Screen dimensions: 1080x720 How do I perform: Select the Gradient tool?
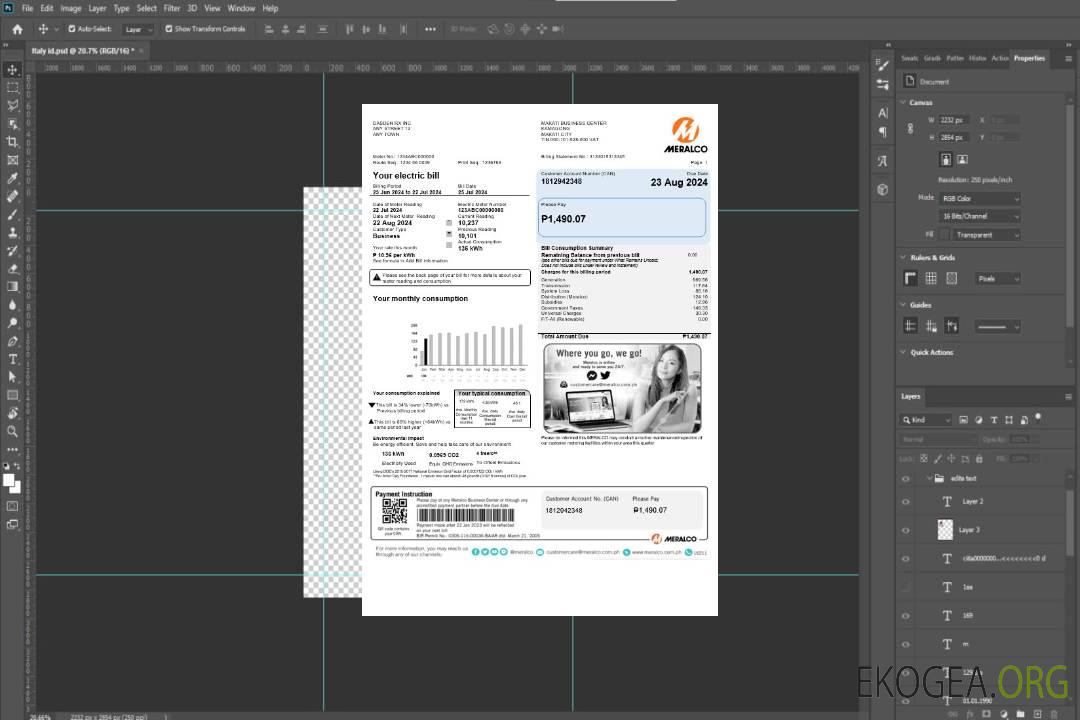(x=12, y=287)
